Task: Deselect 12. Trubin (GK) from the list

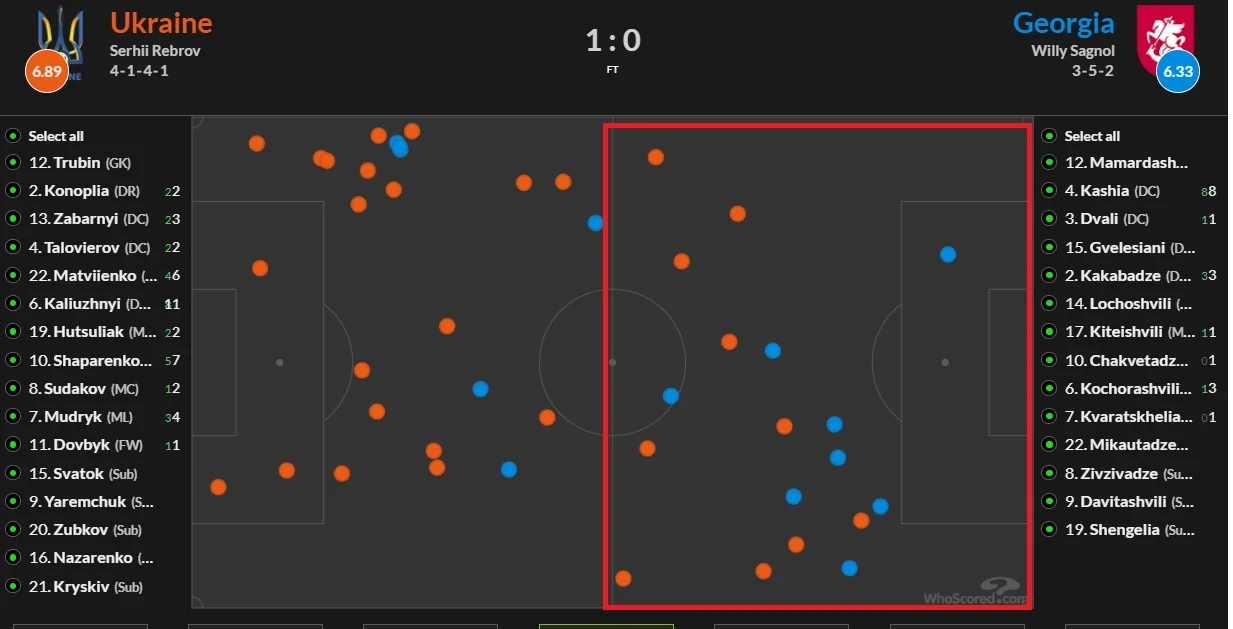Action: click(13, 163)
